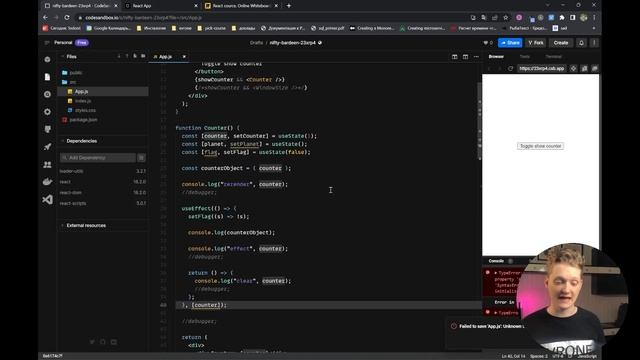This screenshot has height=360, width=640.
Task: Open the sandbox info icon atop the sidebar
Action: point(47,60)
